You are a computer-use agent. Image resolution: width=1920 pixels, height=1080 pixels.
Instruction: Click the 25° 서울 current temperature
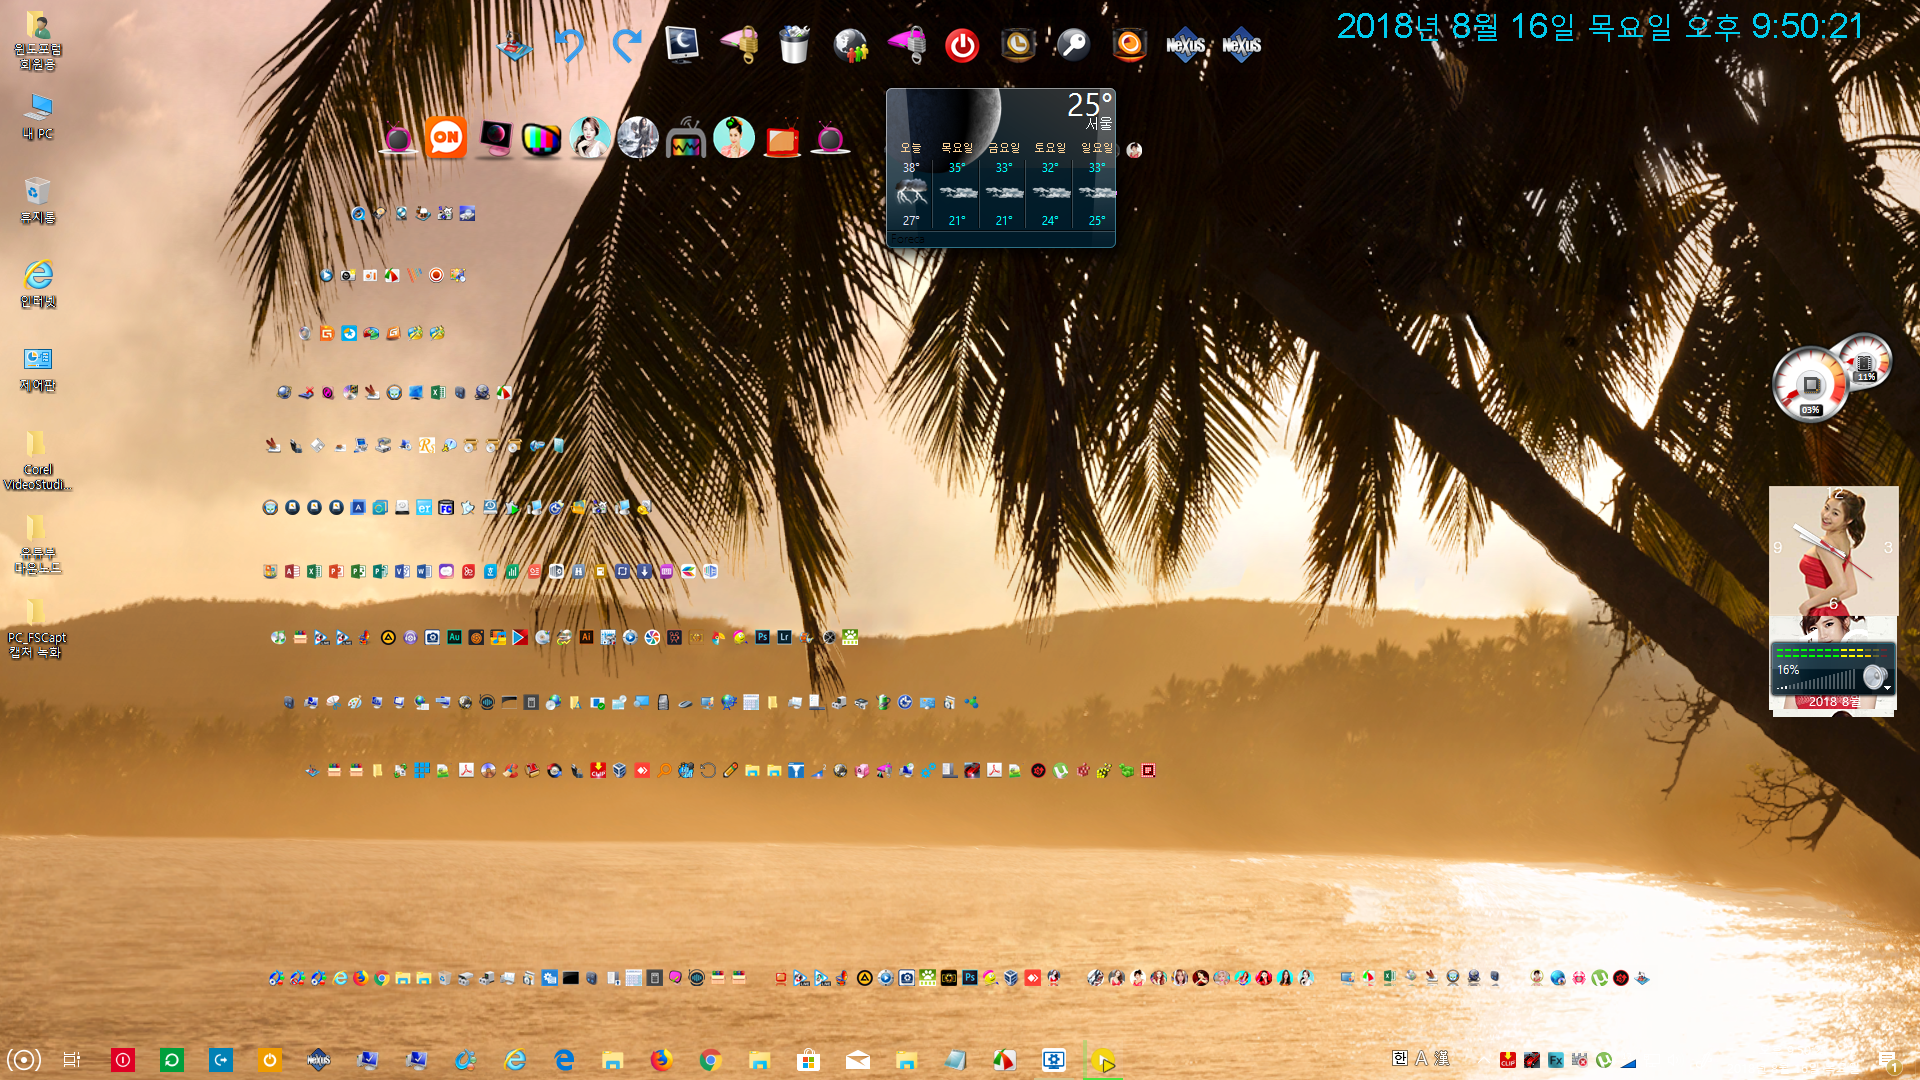1089,110
